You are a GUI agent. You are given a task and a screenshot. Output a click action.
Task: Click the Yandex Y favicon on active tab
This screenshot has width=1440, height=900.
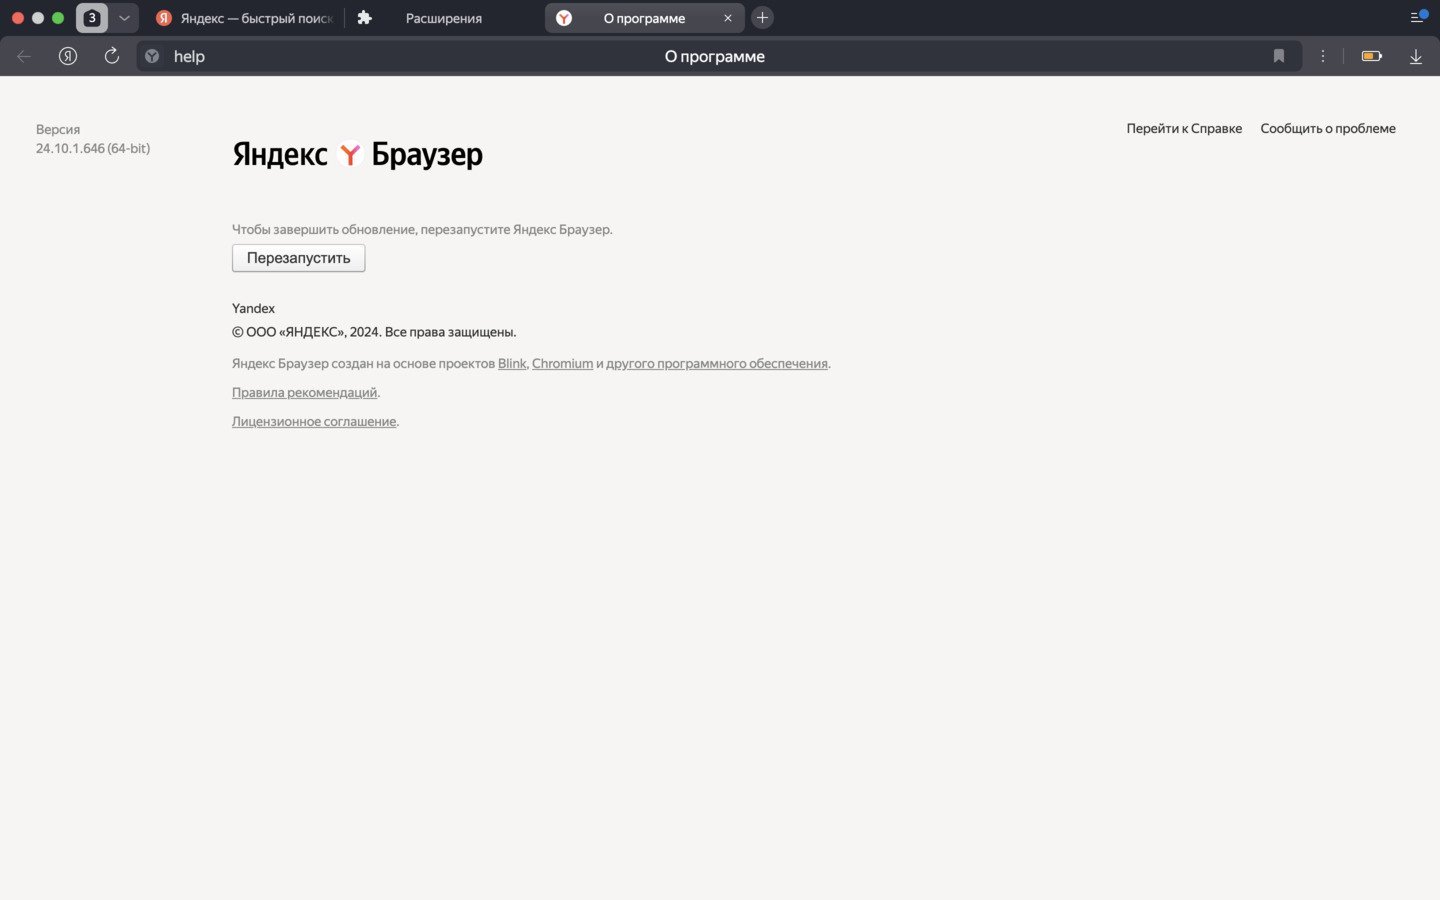(564, 18)
